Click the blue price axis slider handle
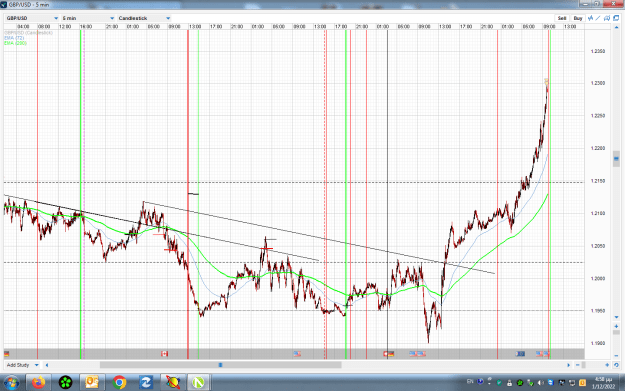The height and width of the screenshot is (391, 625). [616, 159]
